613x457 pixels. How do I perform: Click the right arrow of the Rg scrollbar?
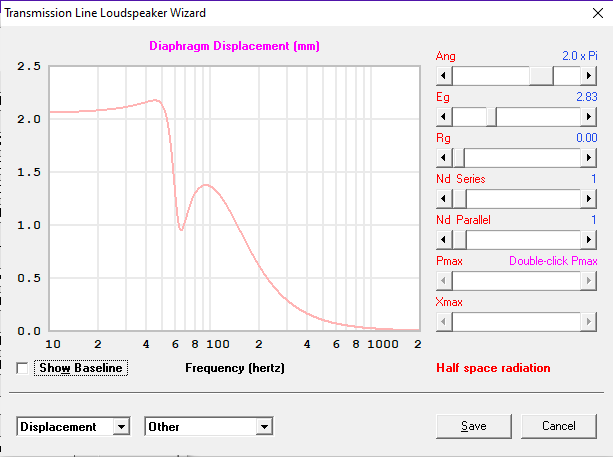tap(588, 158)
